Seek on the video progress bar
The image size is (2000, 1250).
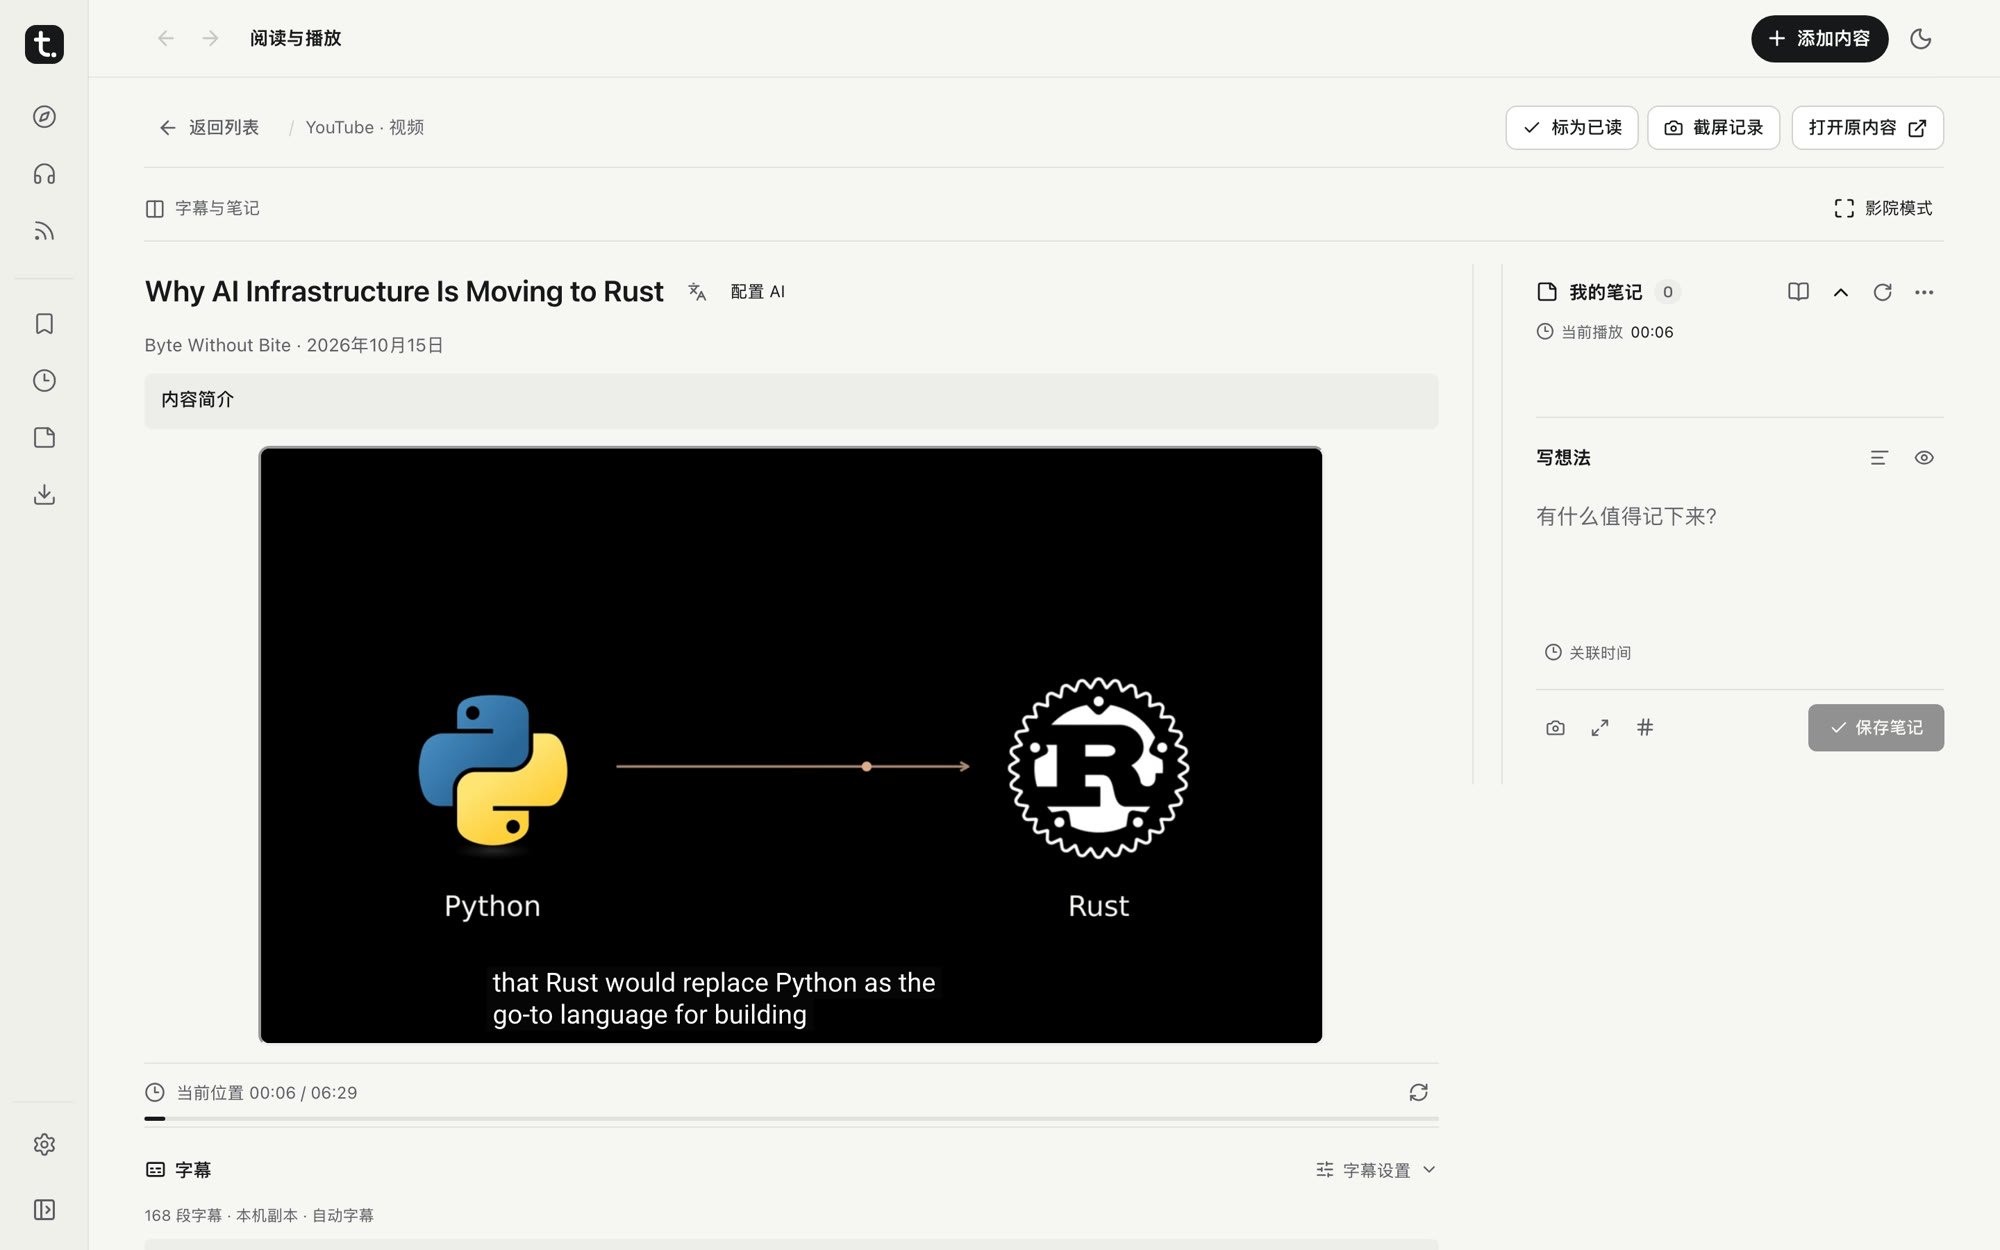(791, 1118)
